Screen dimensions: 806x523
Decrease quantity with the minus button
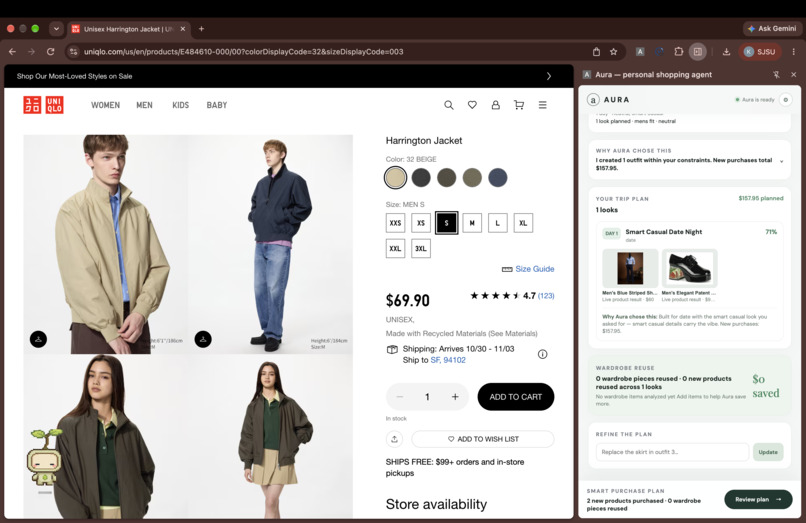pyautogui.click(x=399, y=397)
